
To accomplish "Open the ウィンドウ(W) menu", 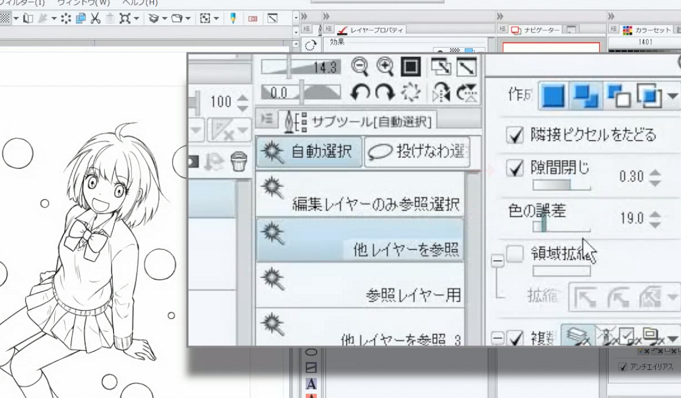I will [84, 3].
